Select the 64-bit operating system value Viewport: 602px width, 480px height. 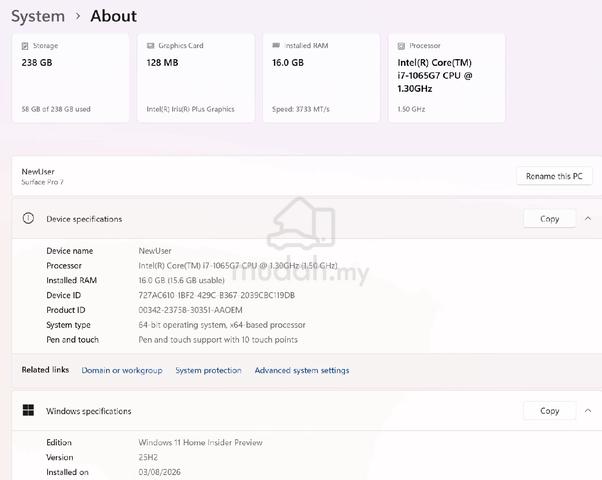pos(222,325)
